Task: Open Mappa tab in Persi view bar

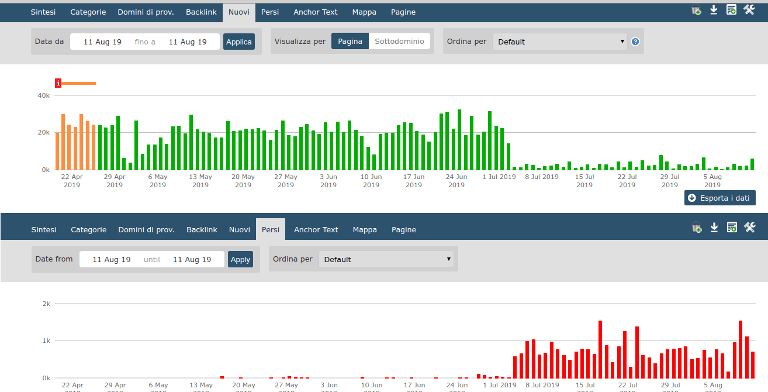Action: click(365, 229)
